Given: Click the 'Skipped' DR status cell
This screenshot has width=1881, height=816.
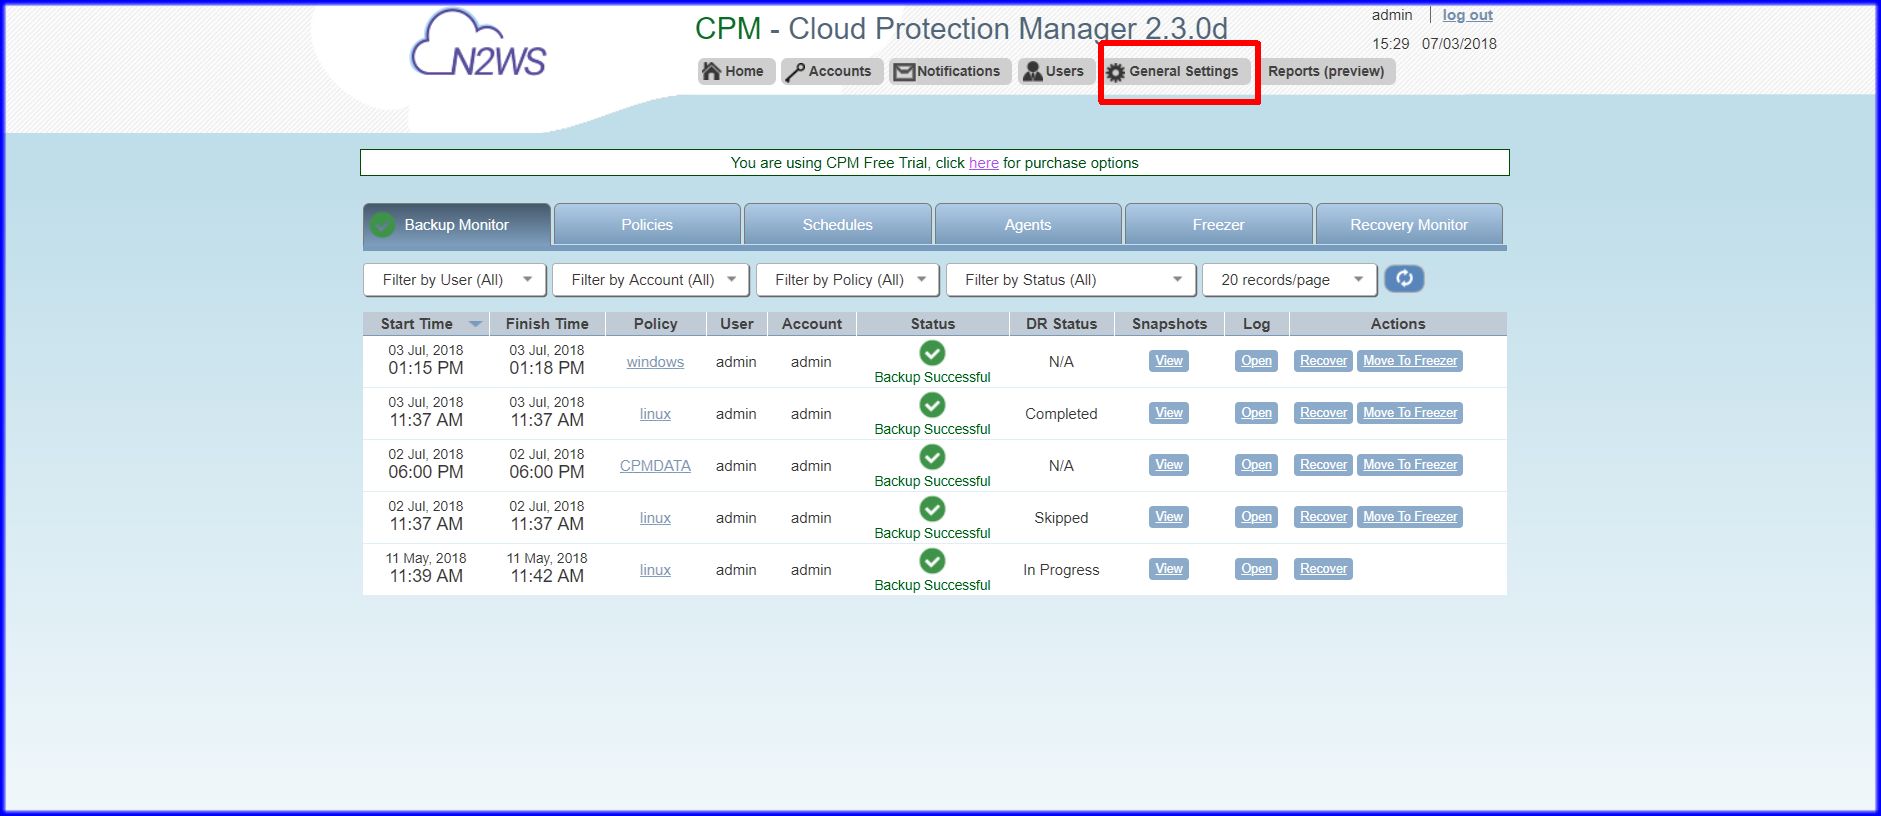Looking at the screenshot, I should click(x=1061, y=518).
